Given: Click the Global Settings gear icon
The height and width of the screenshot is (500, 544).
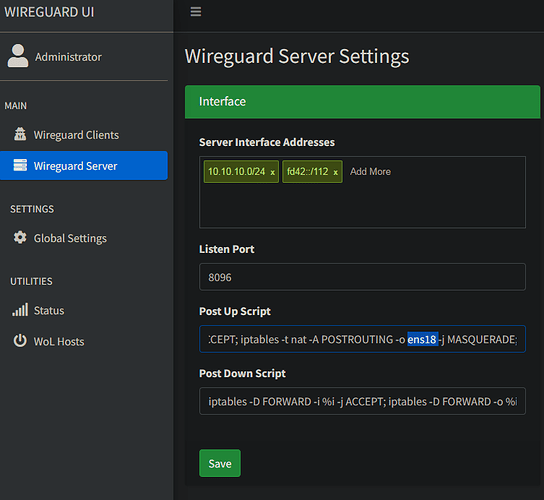Looking at the screenshot, I should pos(20,237).
